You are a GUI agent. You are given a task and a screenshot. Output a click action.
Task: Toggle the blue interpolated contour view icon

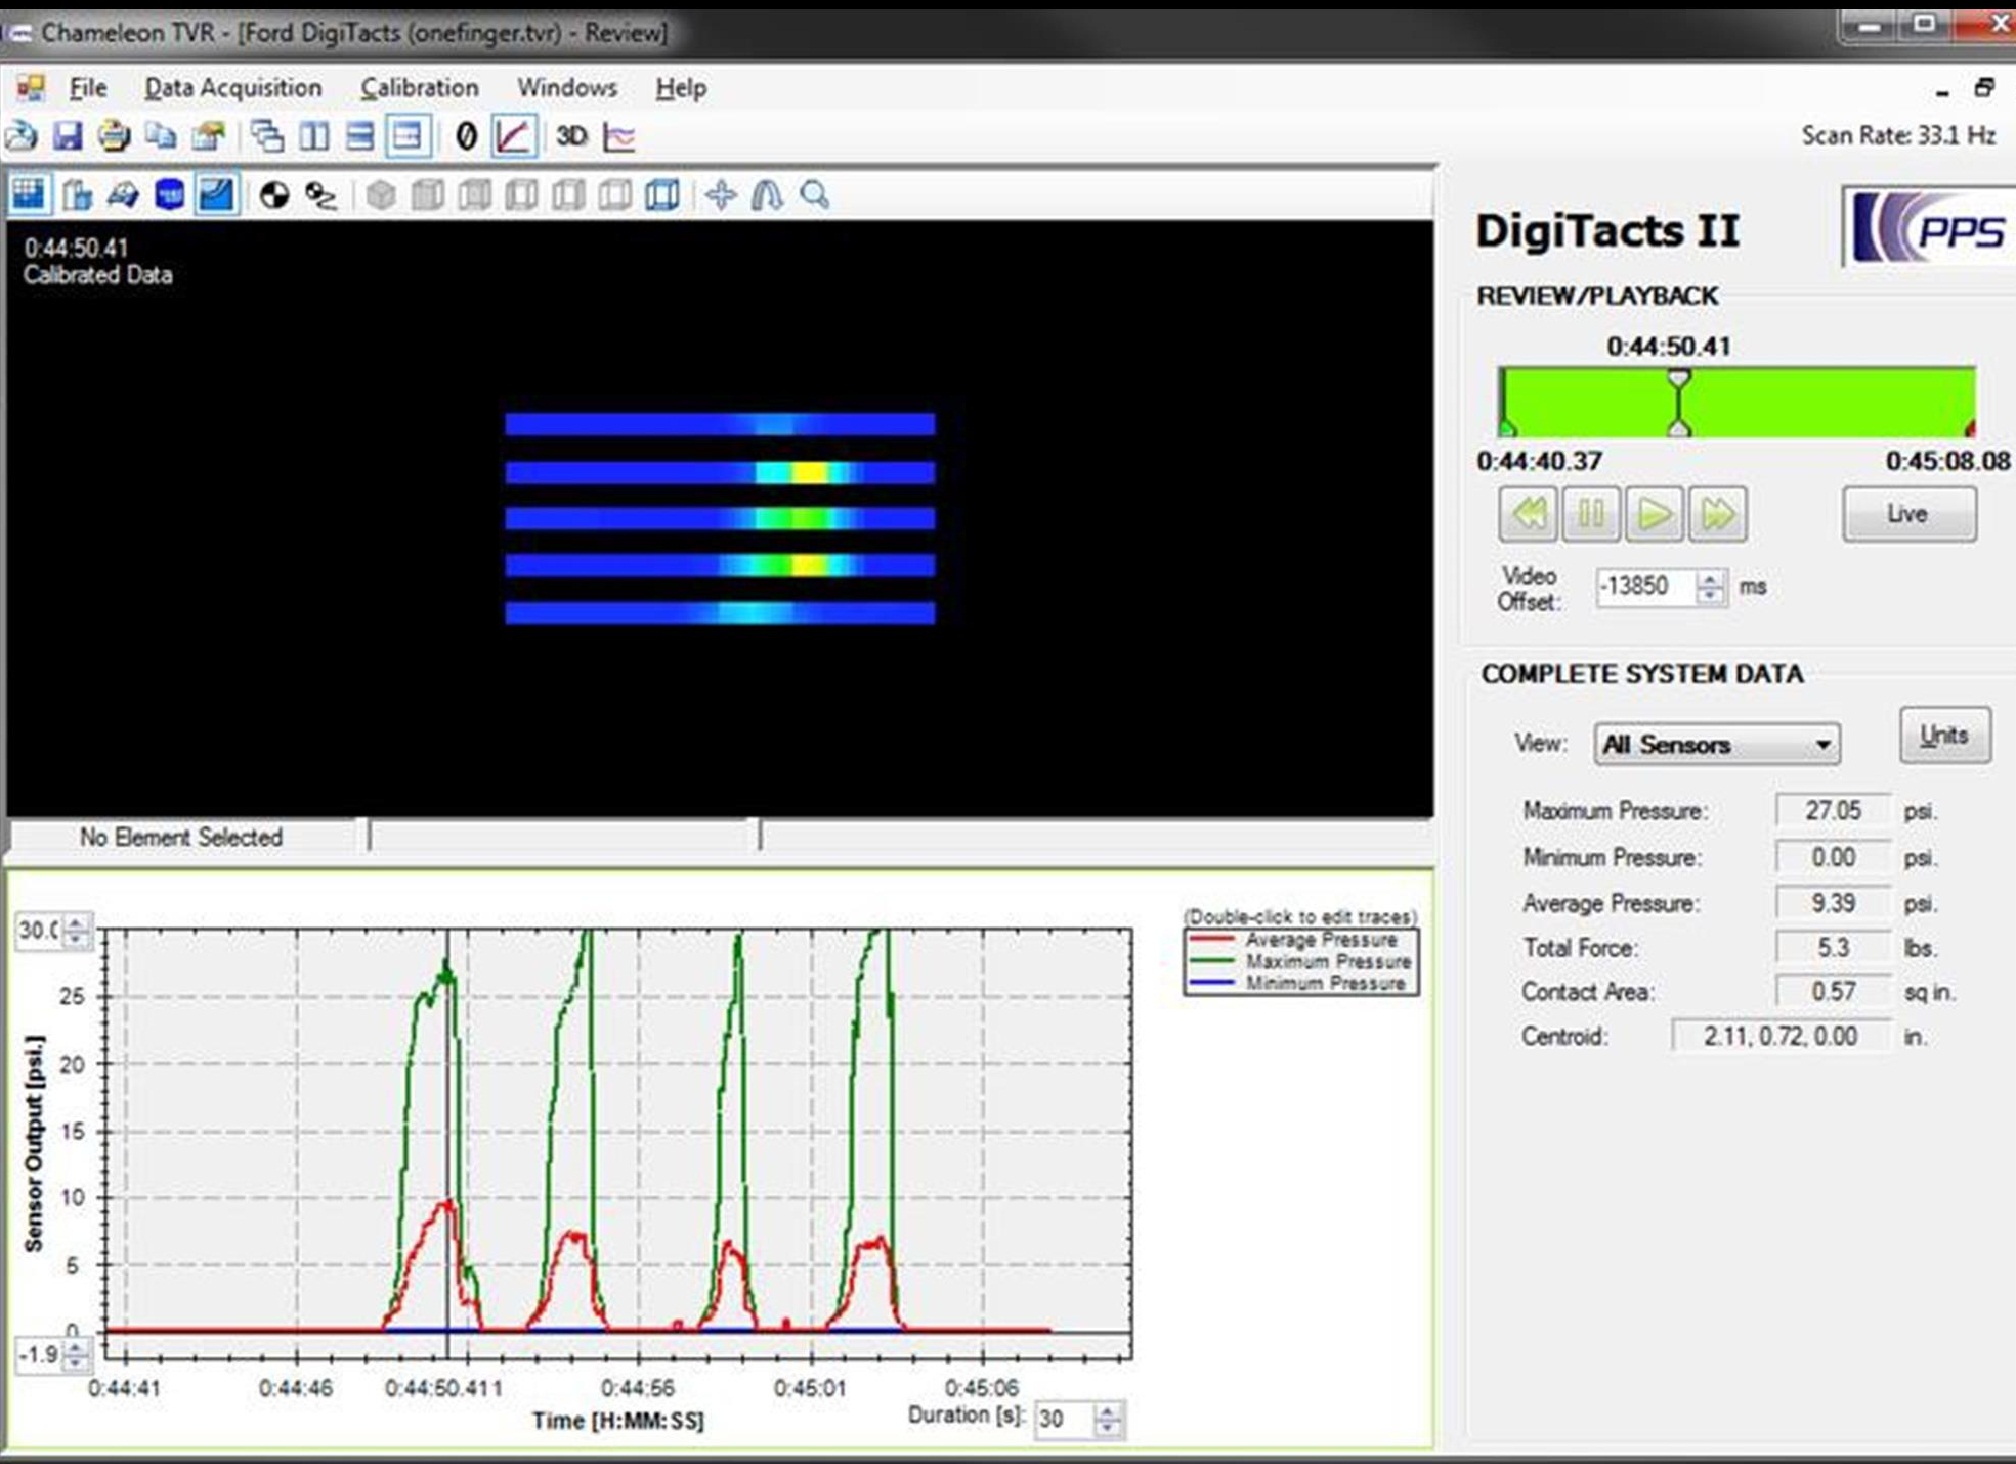[x=217, y=194]
